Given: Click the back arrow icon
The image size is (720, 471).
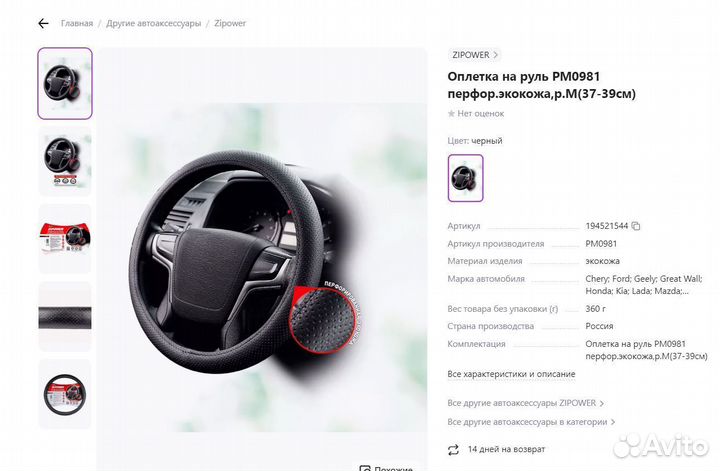Looking at the screenshot, I should (43, 23).
